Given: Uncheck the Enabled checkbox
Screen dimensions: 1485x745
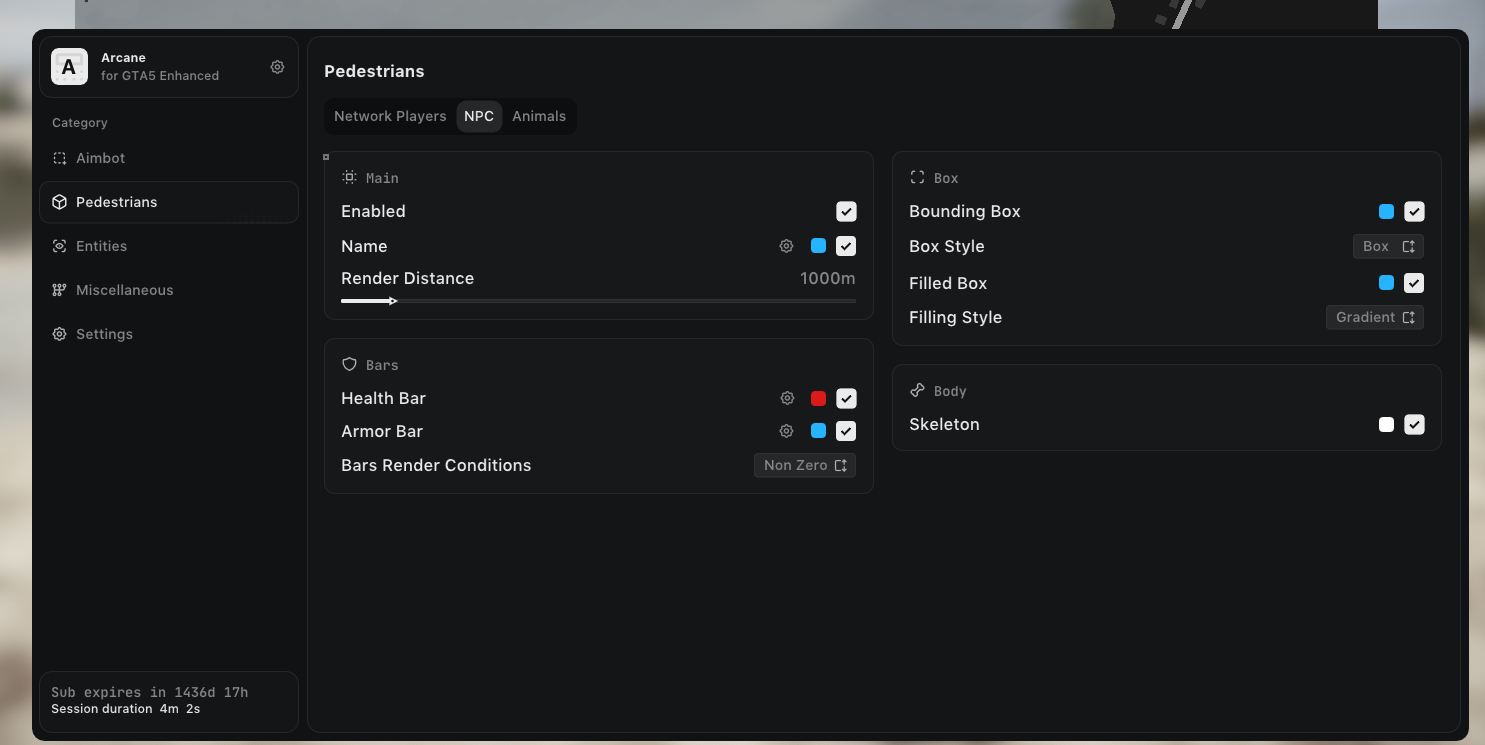Looking at the screenshot, I should coord(846,211).
